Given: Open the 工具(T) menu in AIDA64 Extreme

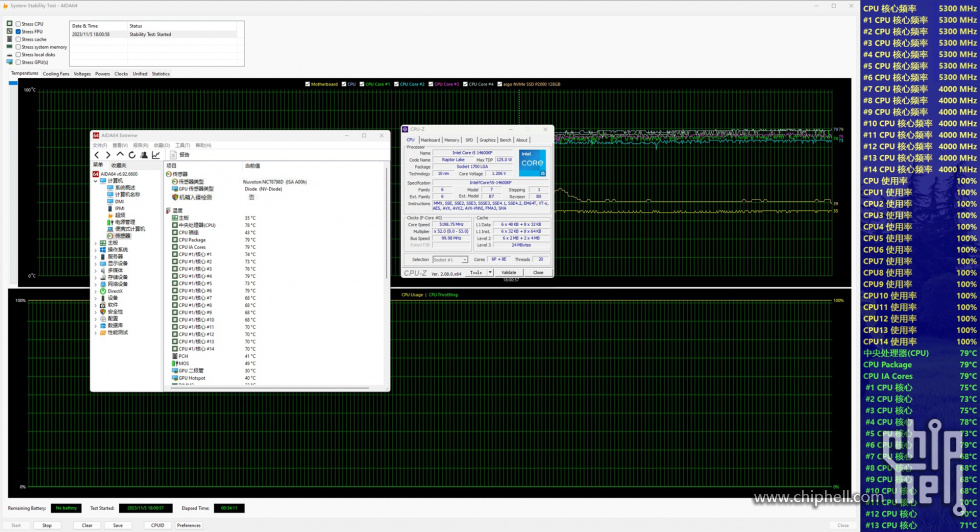Looking at the screenshot, I should (x=182, y=145).
